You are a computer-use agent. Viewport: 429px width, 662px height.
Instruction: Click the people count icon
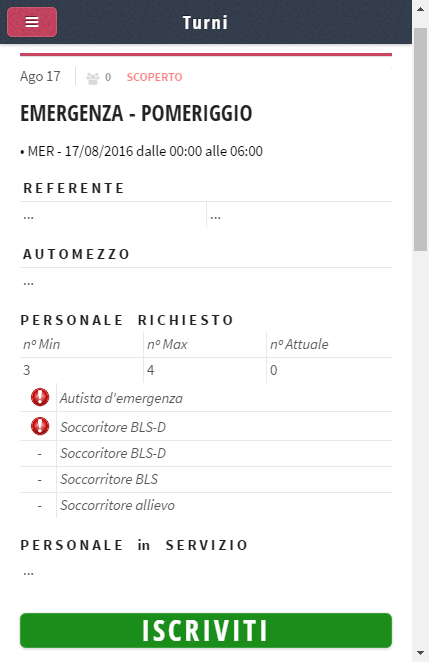pyautogui.click(x=93, y=78)
